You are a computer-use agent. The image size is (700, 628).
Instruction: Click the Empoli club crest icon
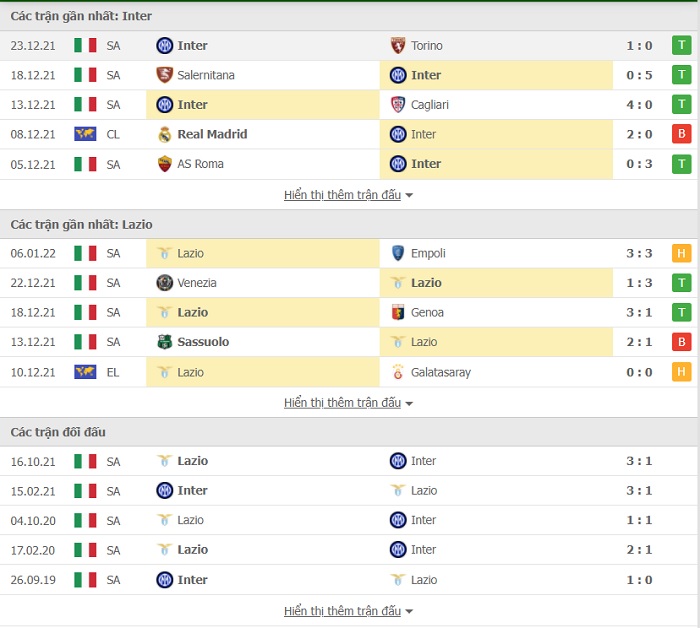click(x=398, y=253)
